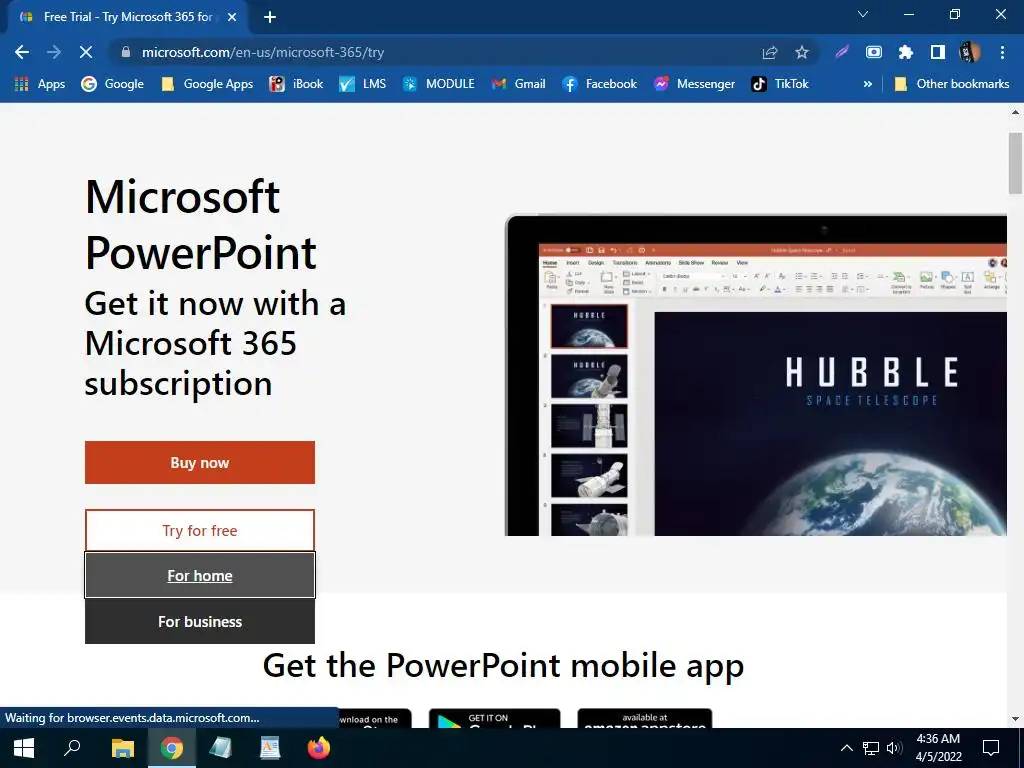Toggle the browser side panel icon
The width and height of the screenshot is (1024, 768).
pos(938,52)
